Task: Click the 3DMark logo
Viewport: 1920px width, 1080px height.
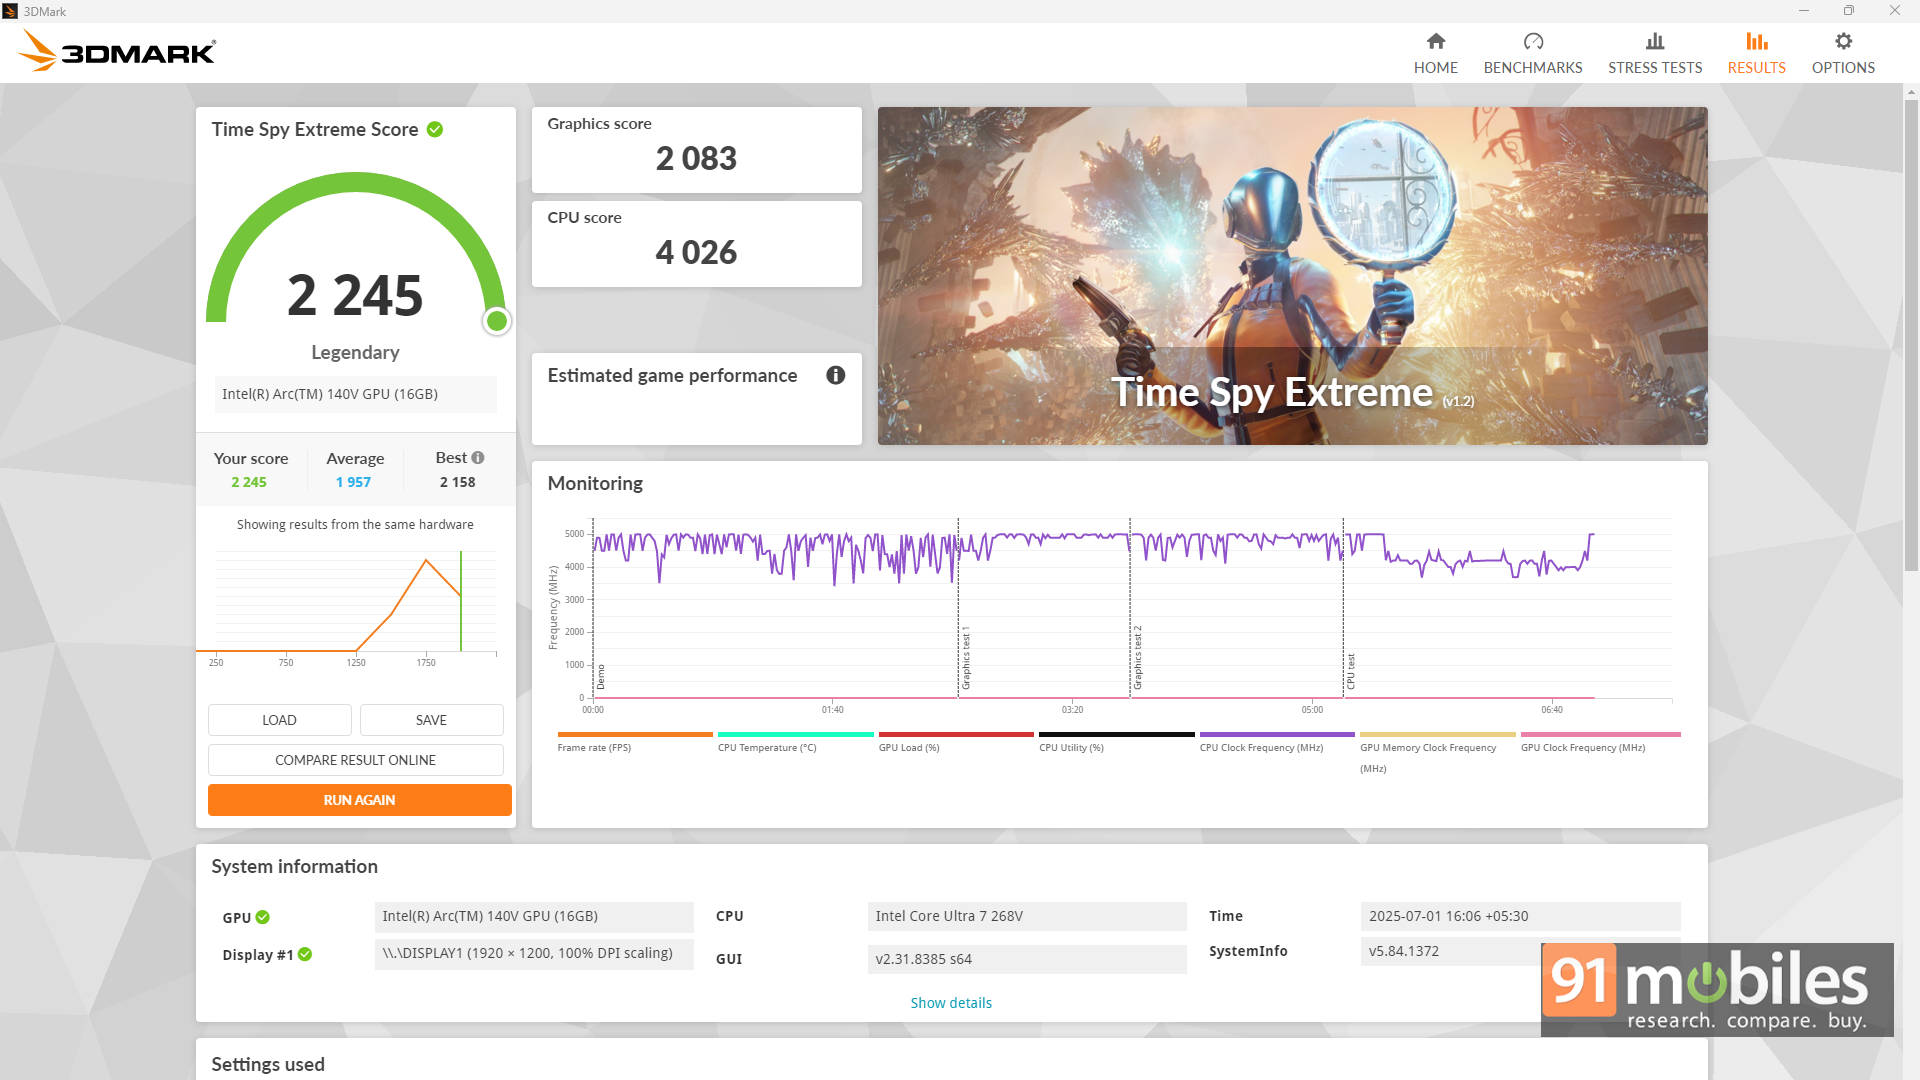Action: pyautogui.click(x=116, y=51)
